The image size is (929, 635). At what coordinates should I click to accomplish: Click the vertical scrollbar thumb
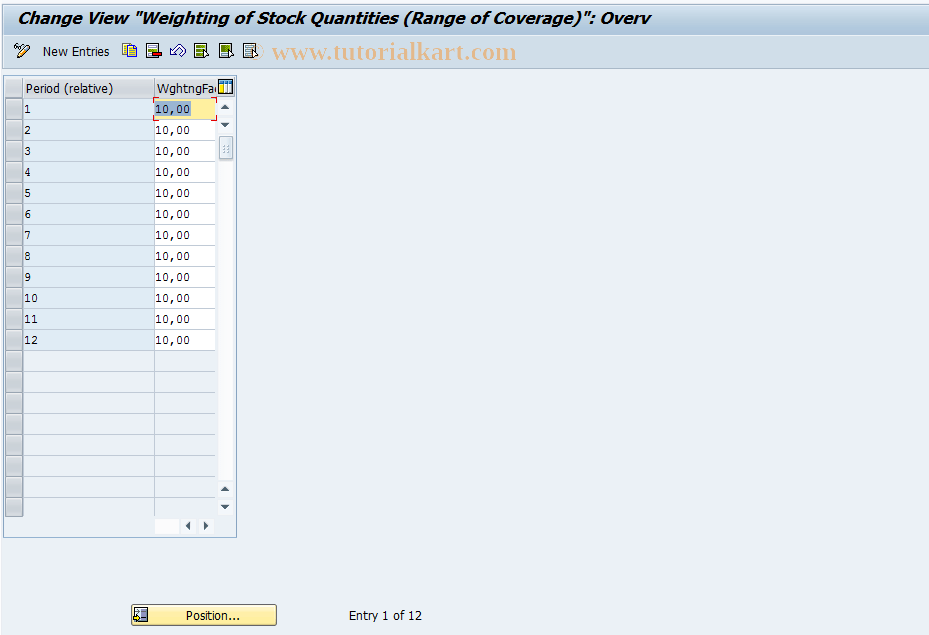(224, 147)
